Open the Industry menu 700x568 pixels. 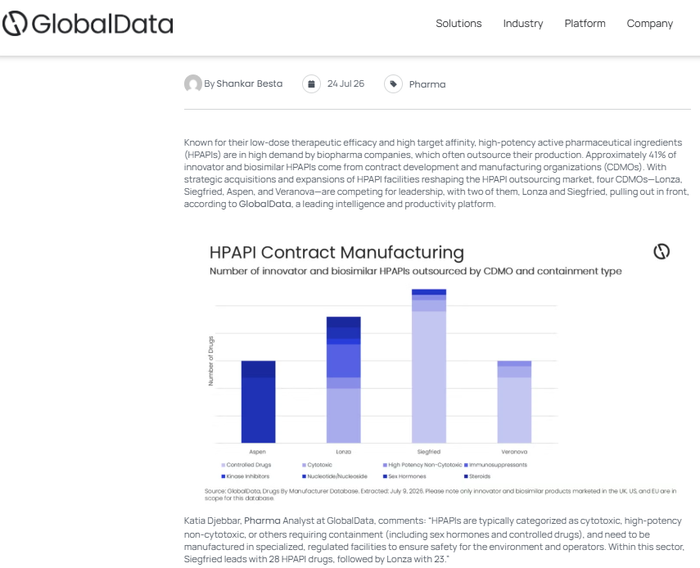[523, 23]
